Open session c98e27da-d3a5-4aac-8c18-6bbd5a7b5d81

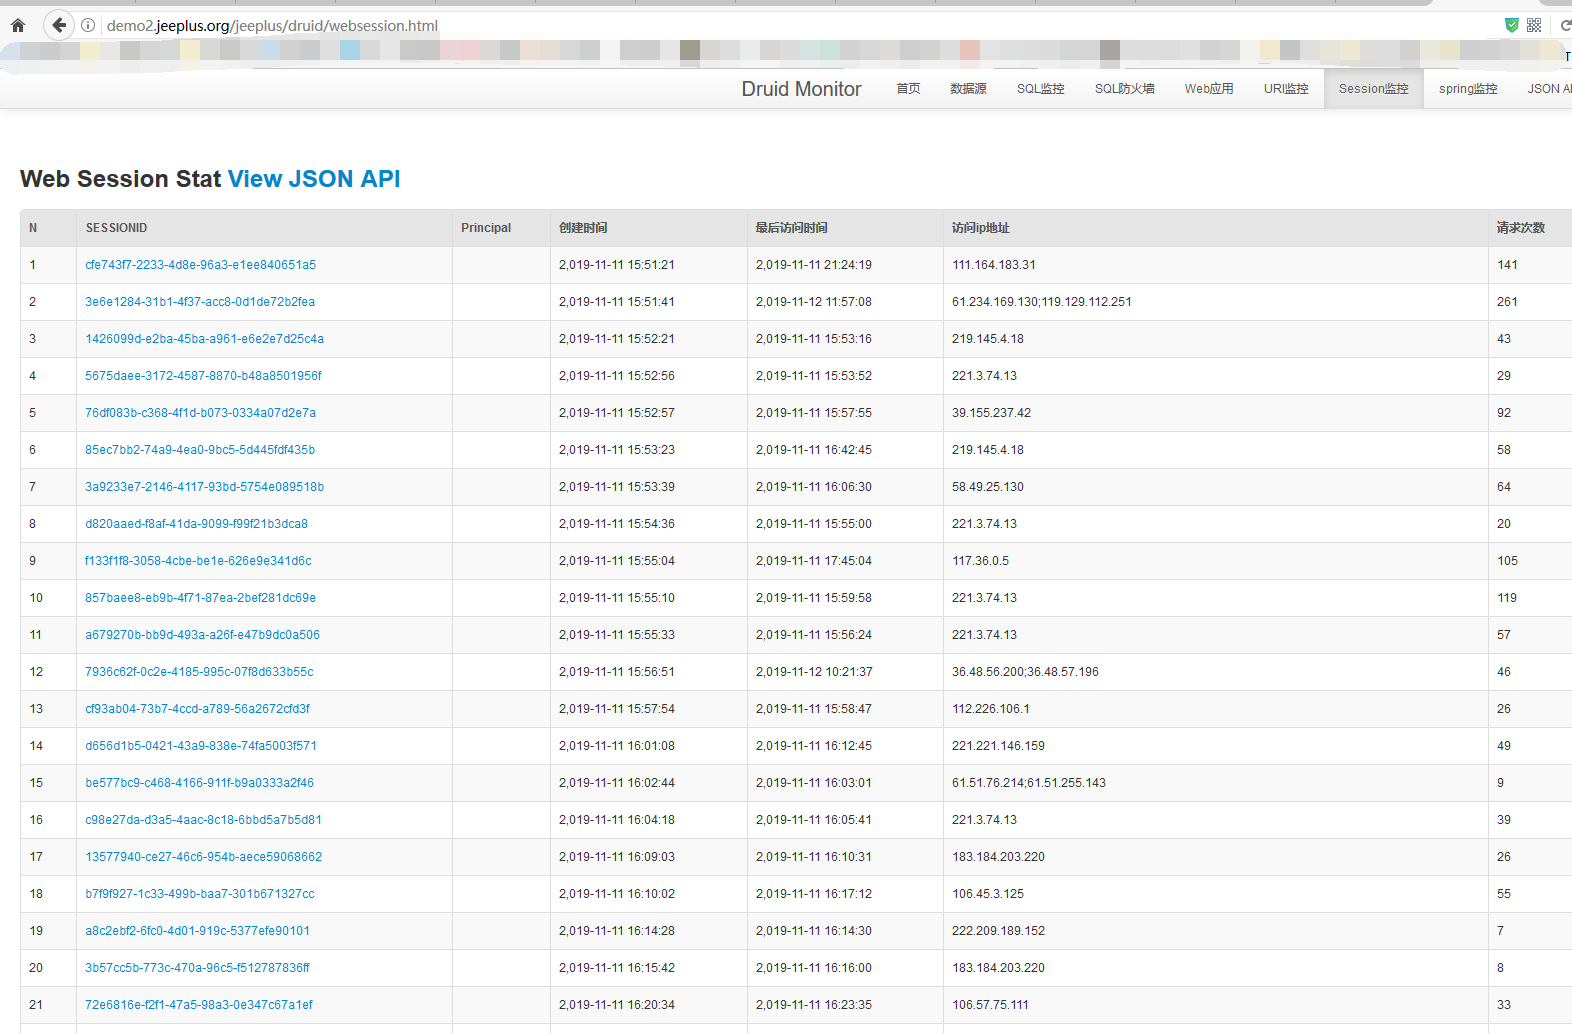pos(203,820)
